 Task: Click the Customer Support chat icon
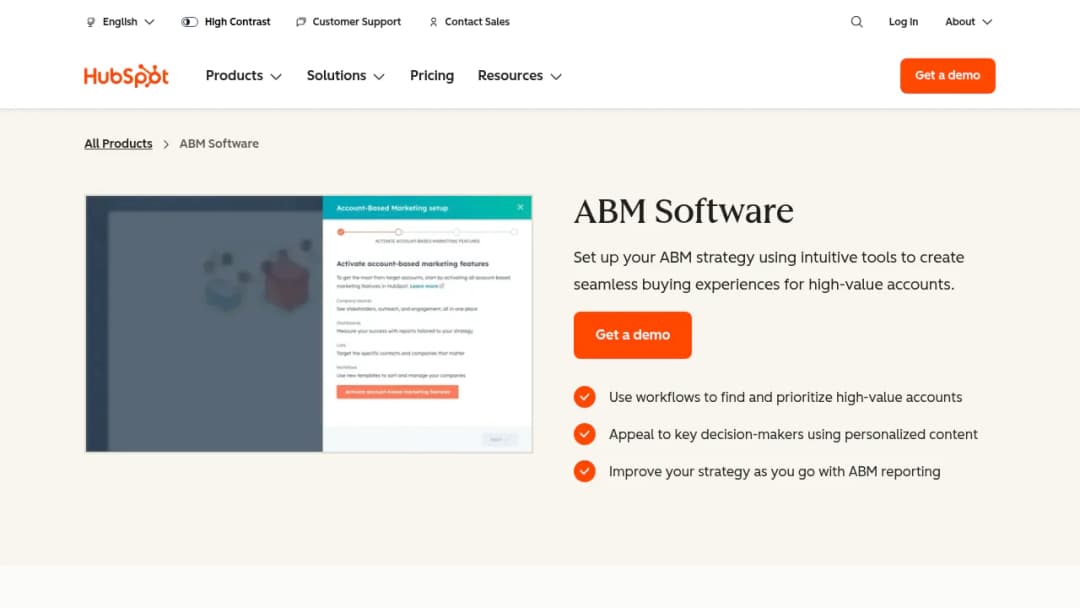[x=301, y=22]
